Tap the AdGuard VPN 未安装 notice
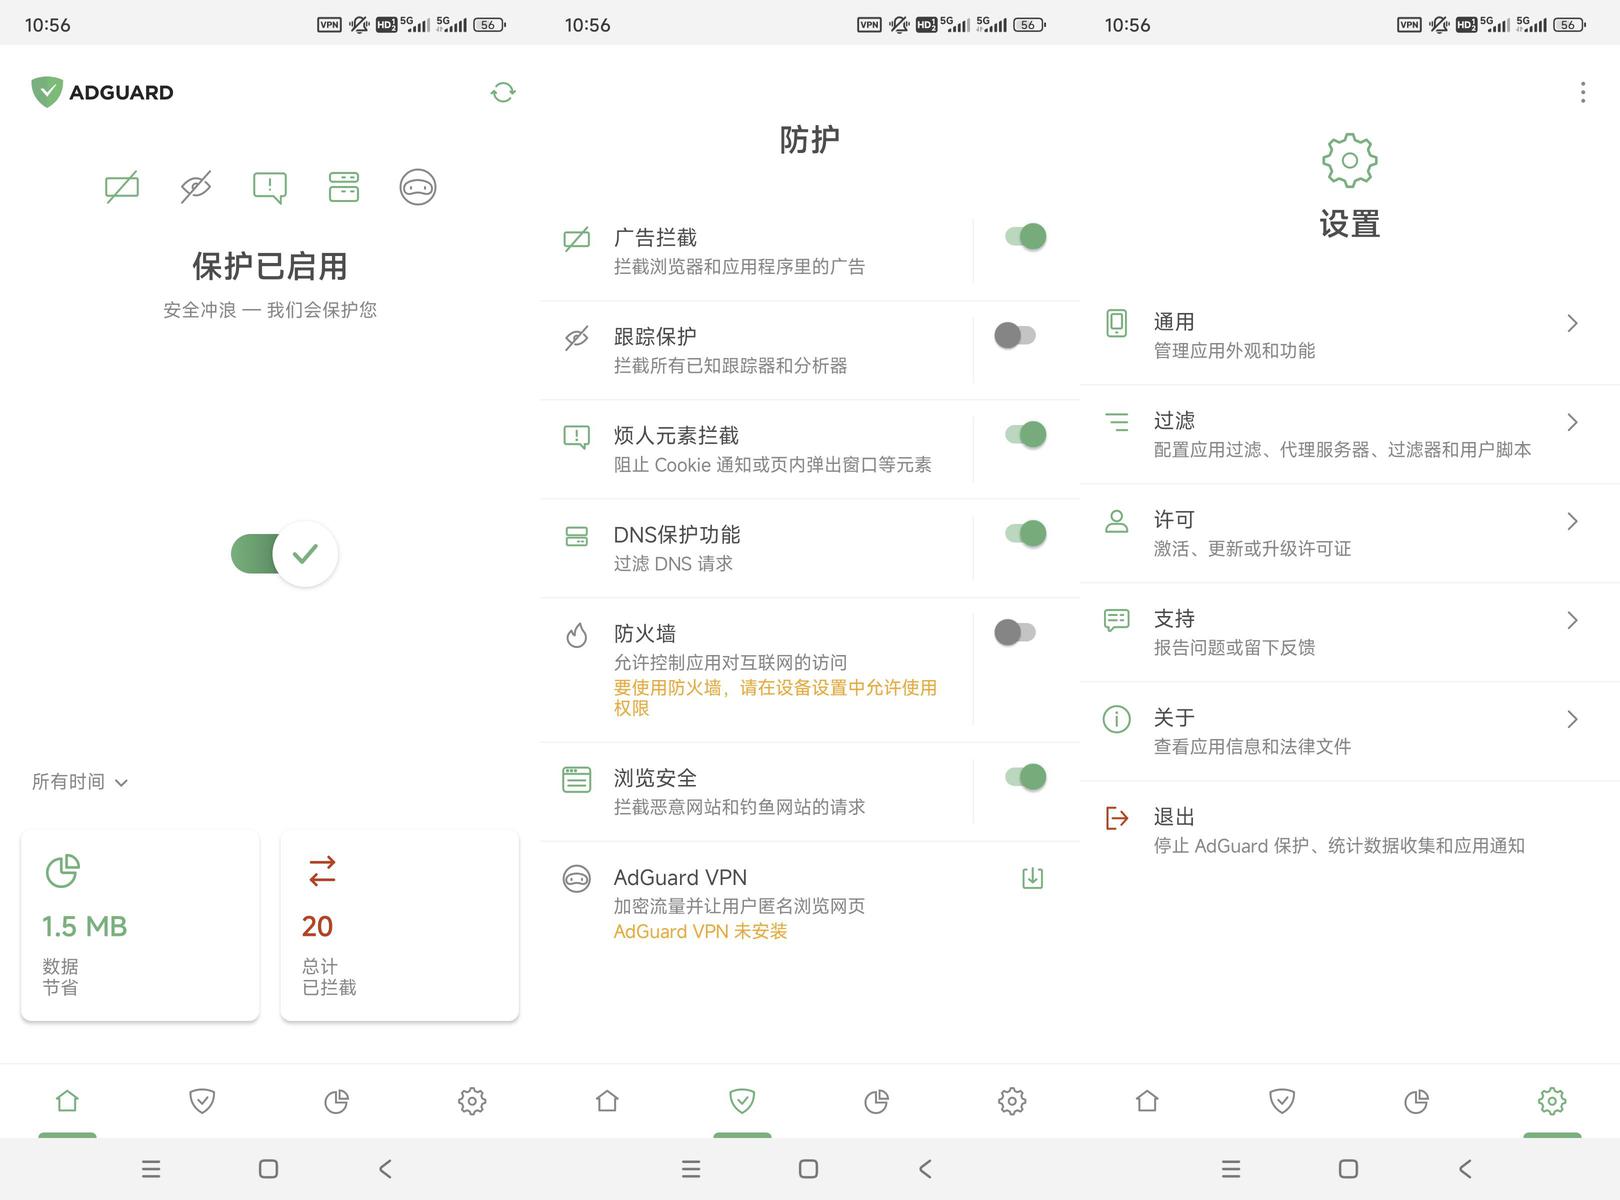The width and height of the screenshot is (1620, 1200). coord(700,931)
